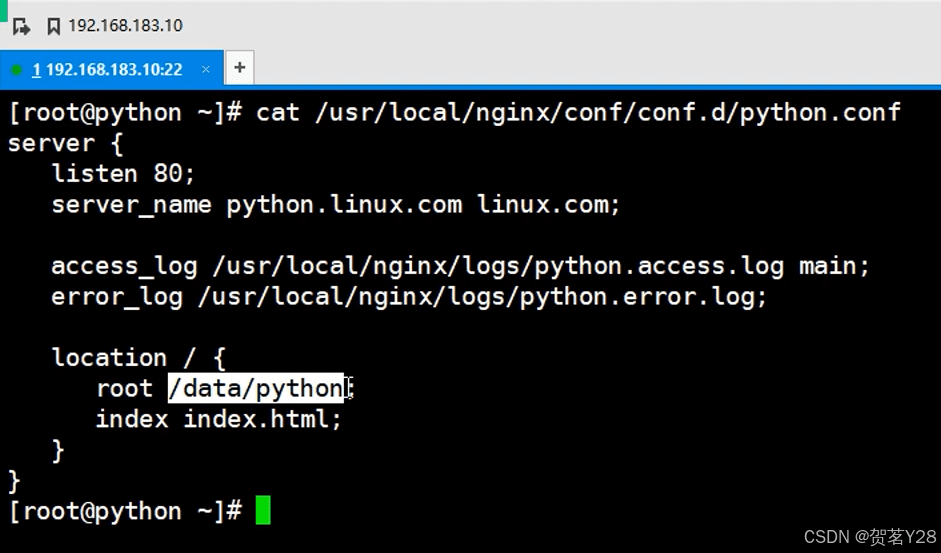Open a new session tab with the plus button
The width and height of the screenshot is (941, 553).
click(x=239, y=68)
